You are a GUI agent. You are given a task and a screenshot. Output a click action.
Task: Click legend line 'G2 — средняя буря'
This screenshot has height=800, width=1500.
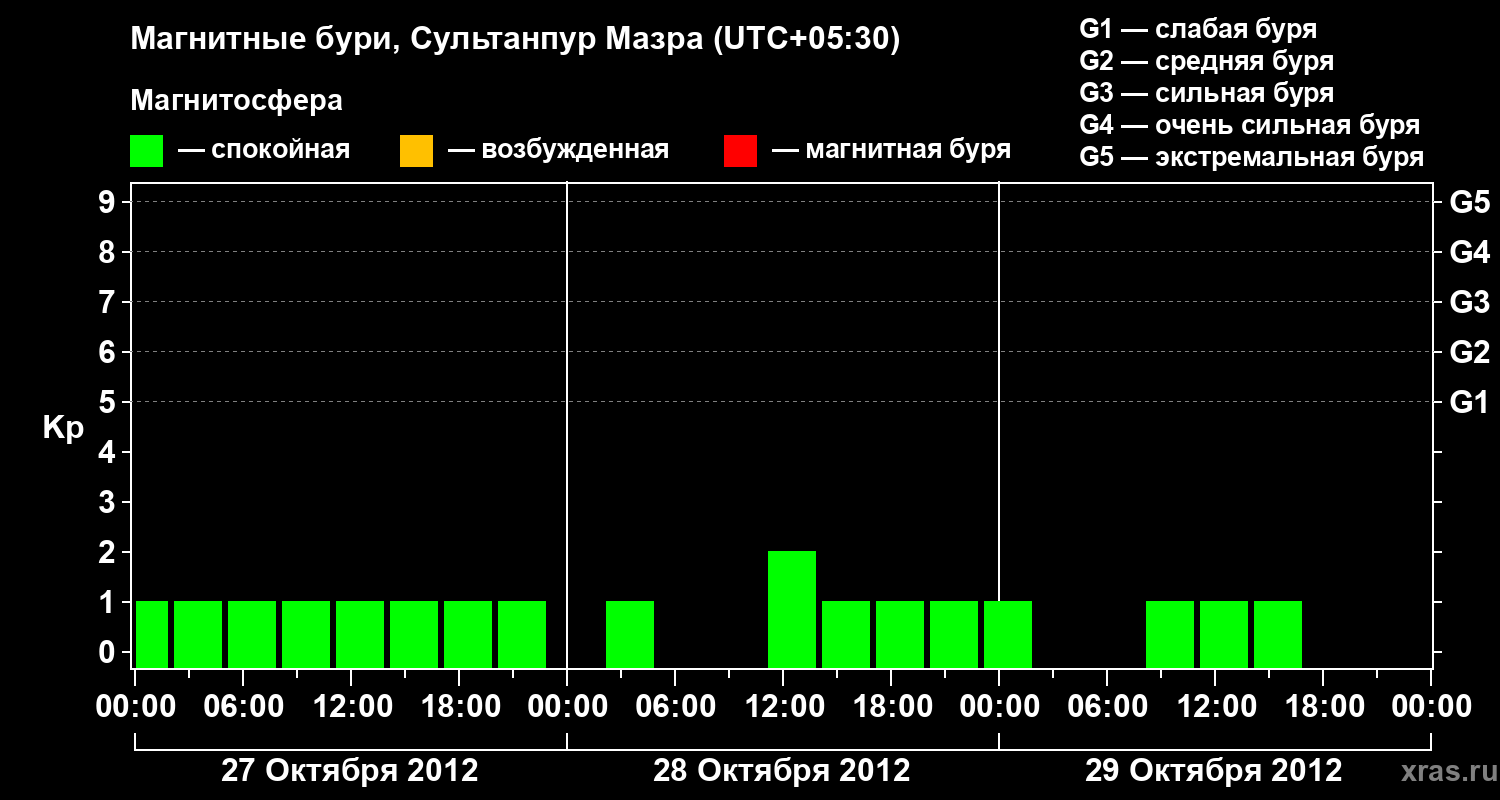pos(1207,61)
